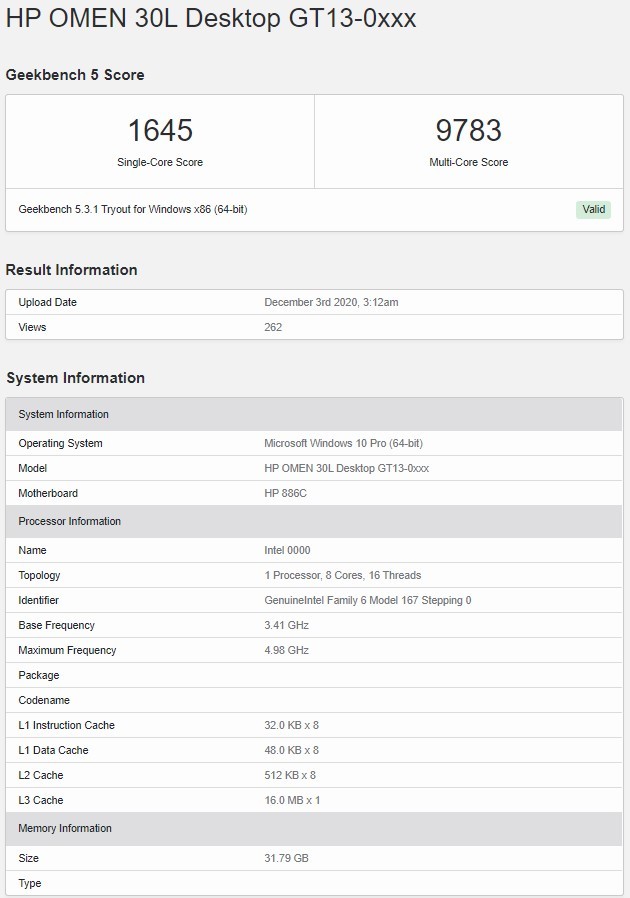
Task: Select the Result Information heading
Action: coord(72,270)
